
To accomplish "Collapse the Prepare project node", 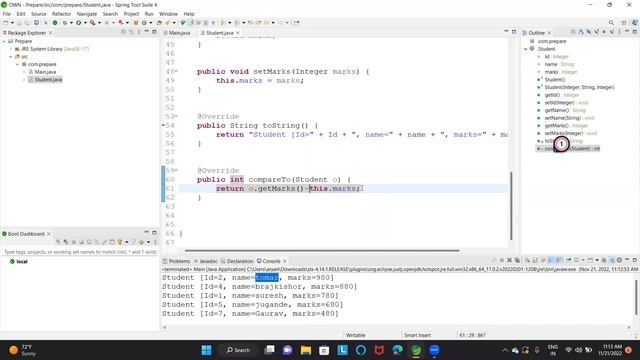I will (x=4, y=41).
